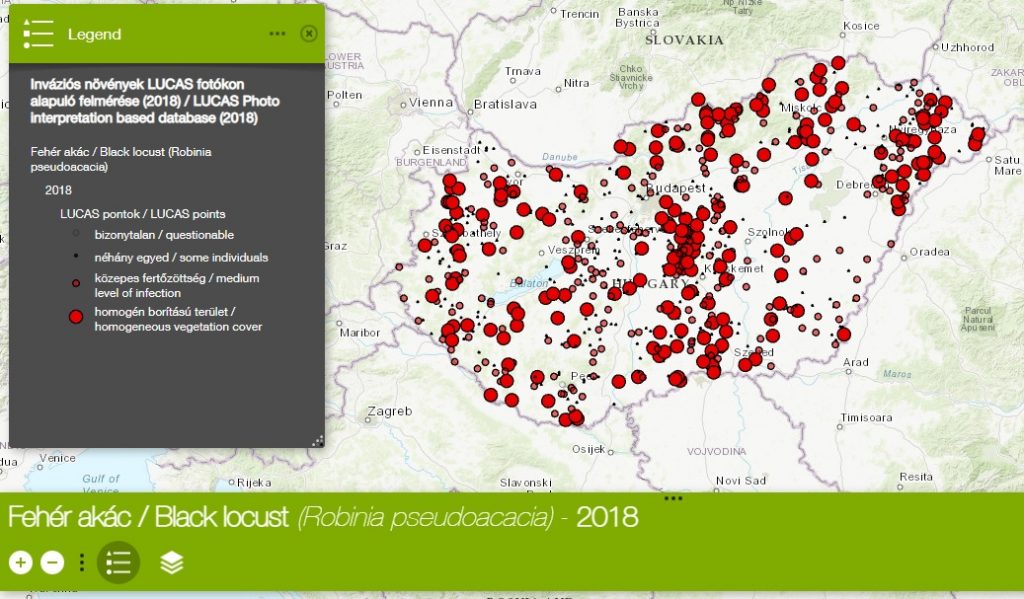Expand the bottom bar via three-dot handle
This screenshot has width=1024, height=599.
coord(672,497)
